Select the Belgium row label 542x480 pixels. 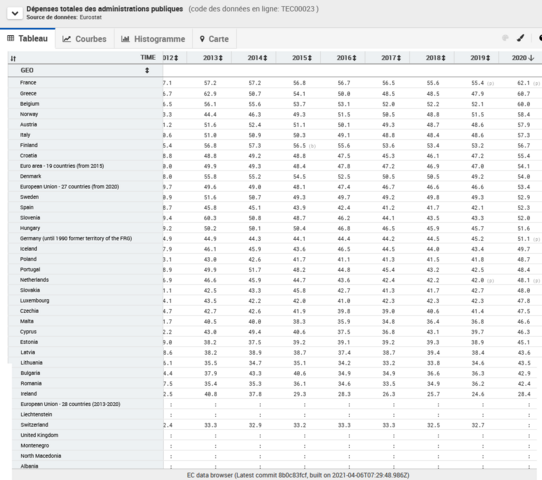[x=29, y=104]
